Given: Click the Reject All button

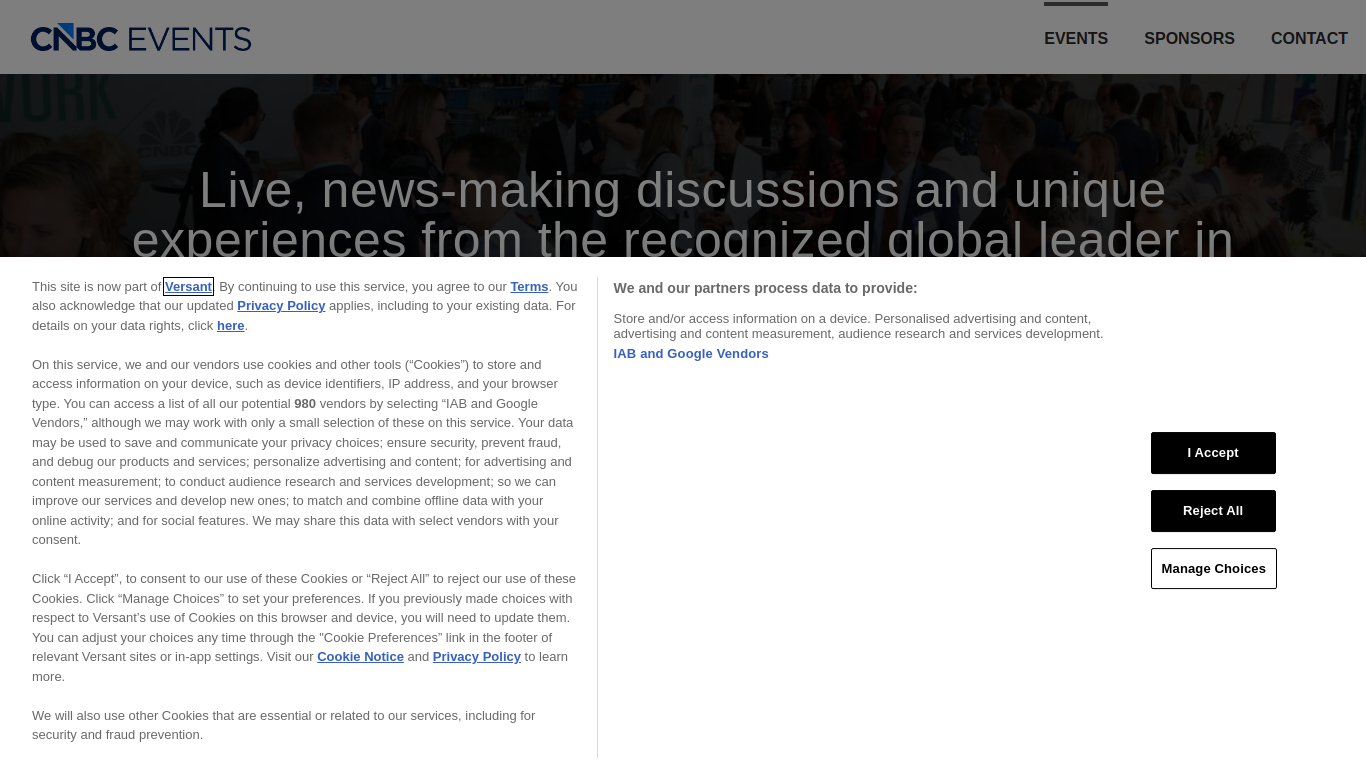Looking at the screenshot, I should (1213, 511).
